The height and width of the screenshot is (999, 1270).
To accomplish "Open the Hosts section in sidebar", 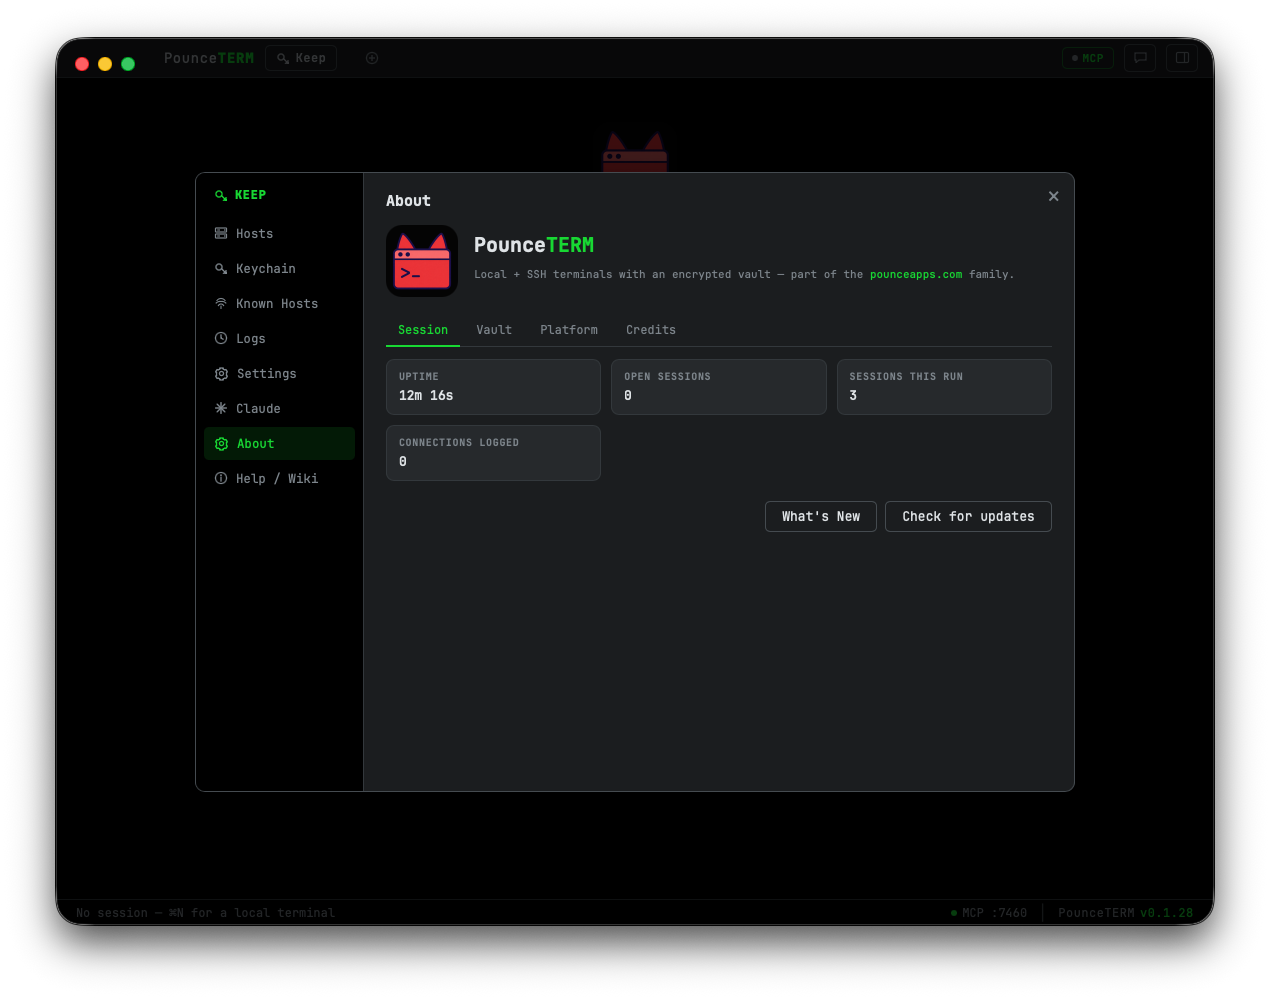I will coord(279,234).
